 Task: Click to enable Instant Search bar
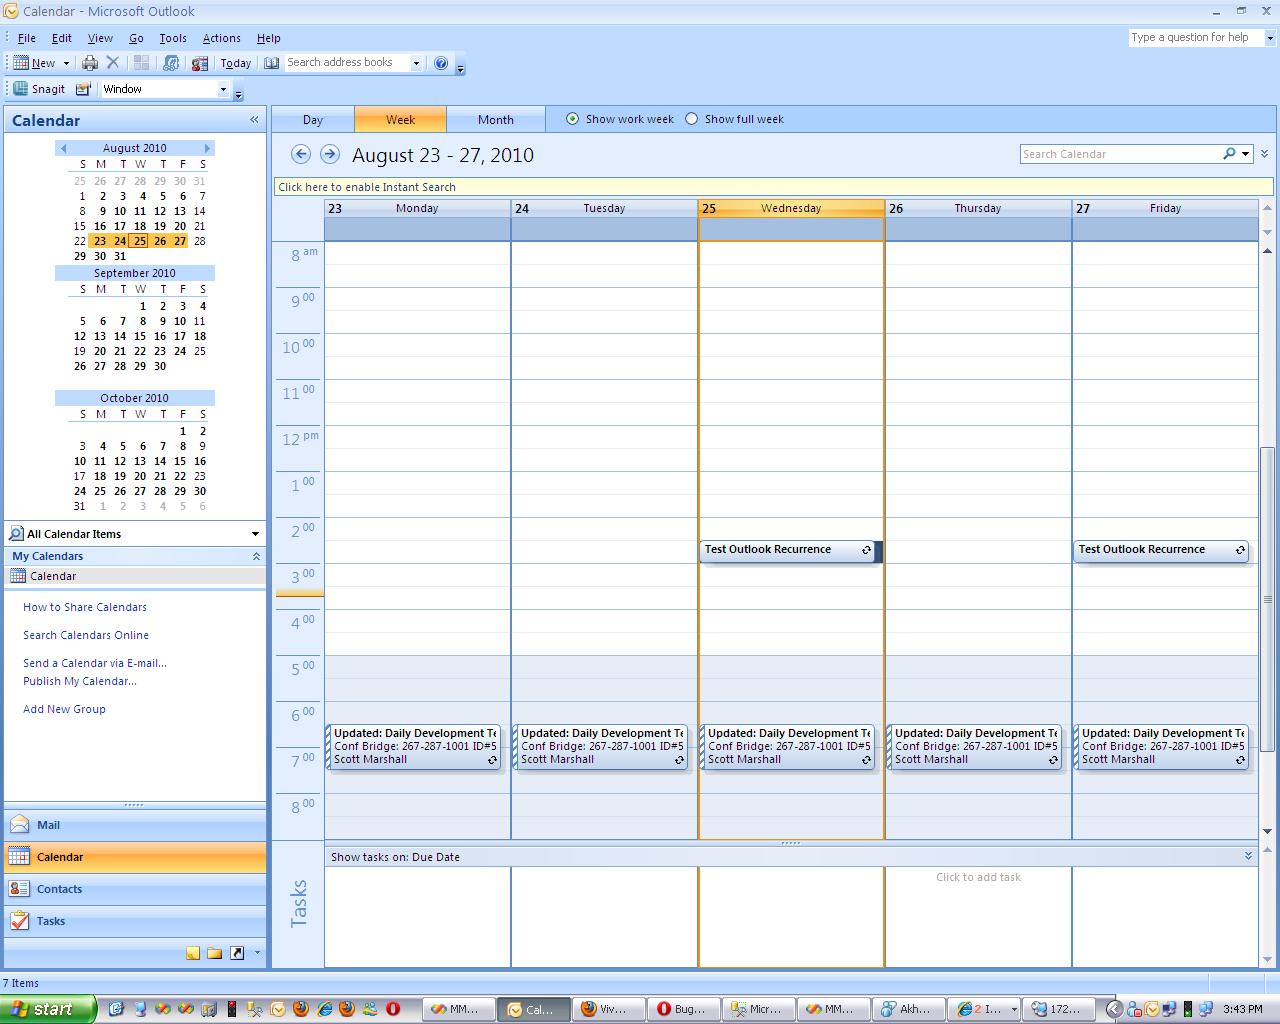tap(774, 187)
